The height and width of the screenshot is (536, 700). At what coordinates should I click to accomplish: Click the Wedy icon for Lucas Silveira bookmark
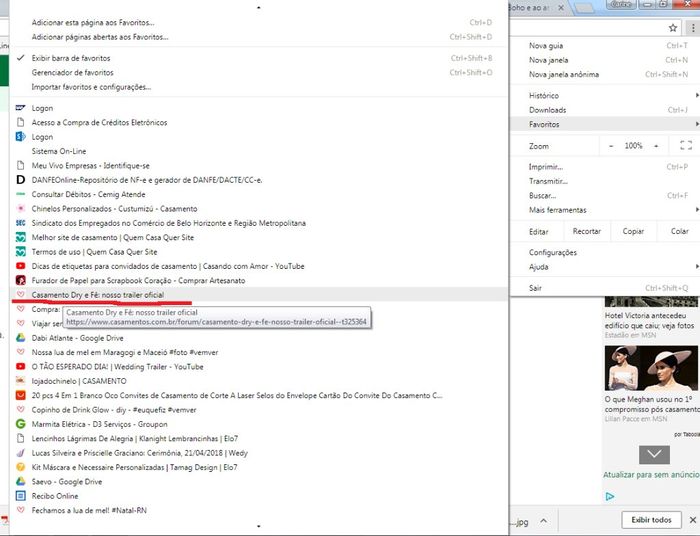[21, 453]
